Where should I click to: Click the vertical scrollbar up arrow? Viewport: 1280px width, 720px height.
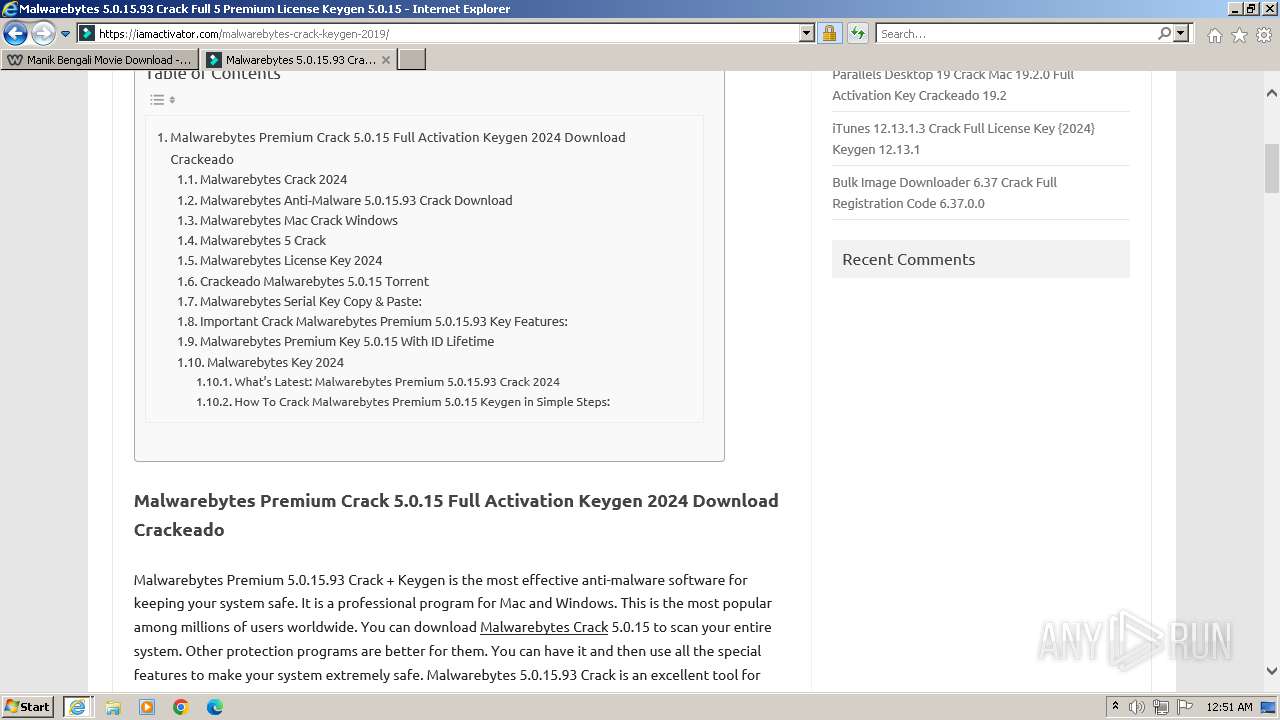click(x=1271, y=93)
